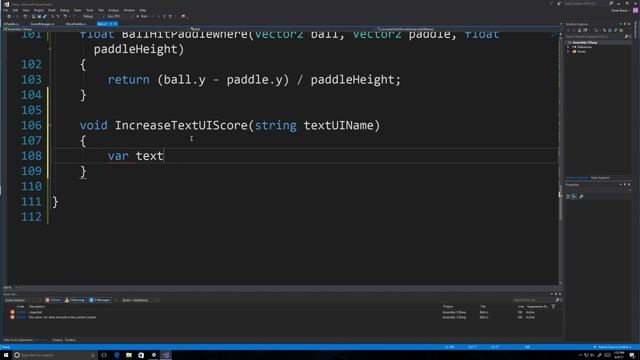
Task: Switch to the SoundManager.cs tab
Action: coord(42,24)
